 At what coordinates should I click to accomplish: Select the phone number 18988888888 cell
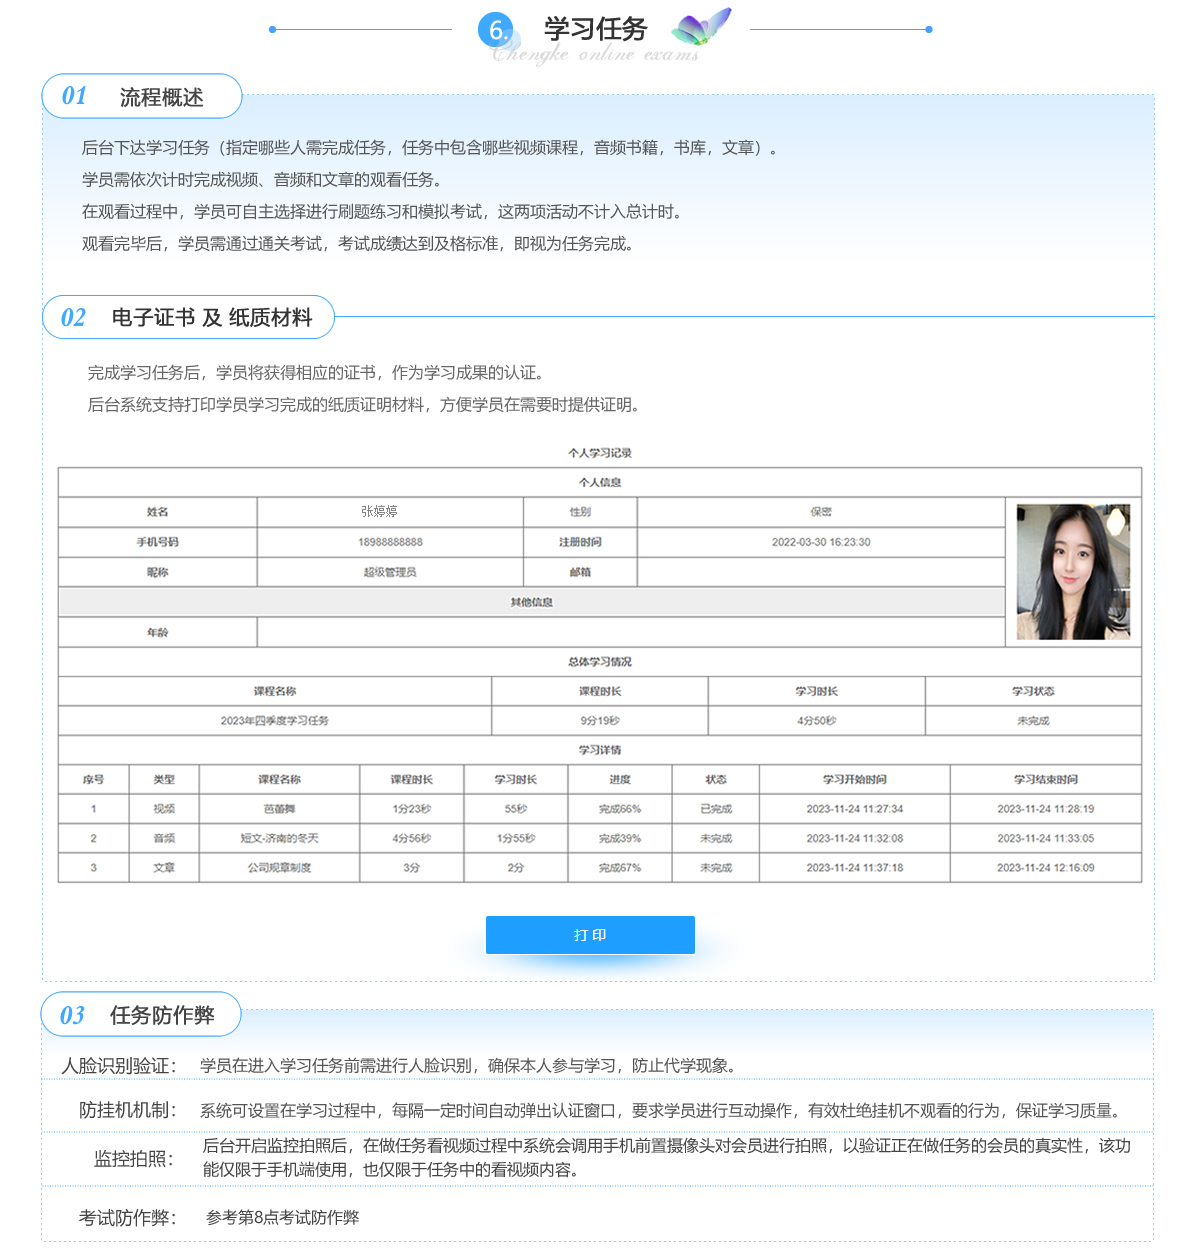pos(390,542)
